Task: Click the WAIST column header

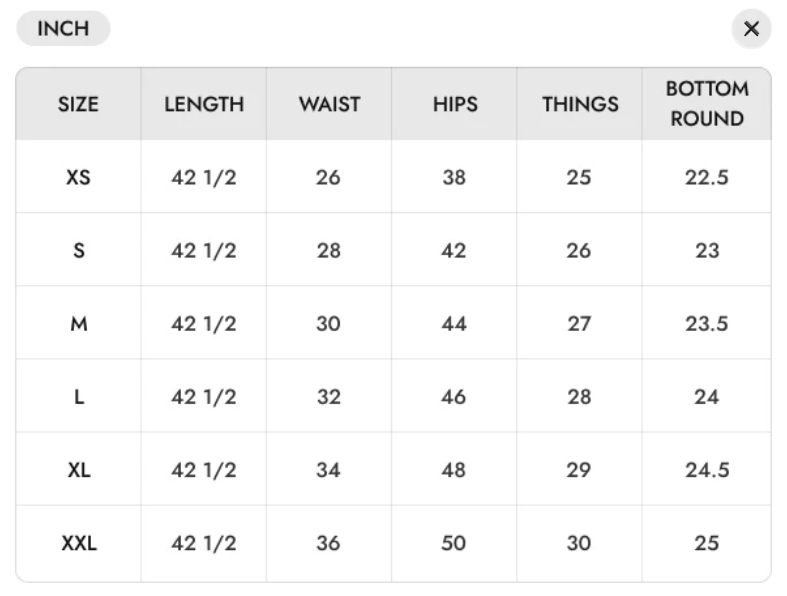Action: [x=329, y=104]
